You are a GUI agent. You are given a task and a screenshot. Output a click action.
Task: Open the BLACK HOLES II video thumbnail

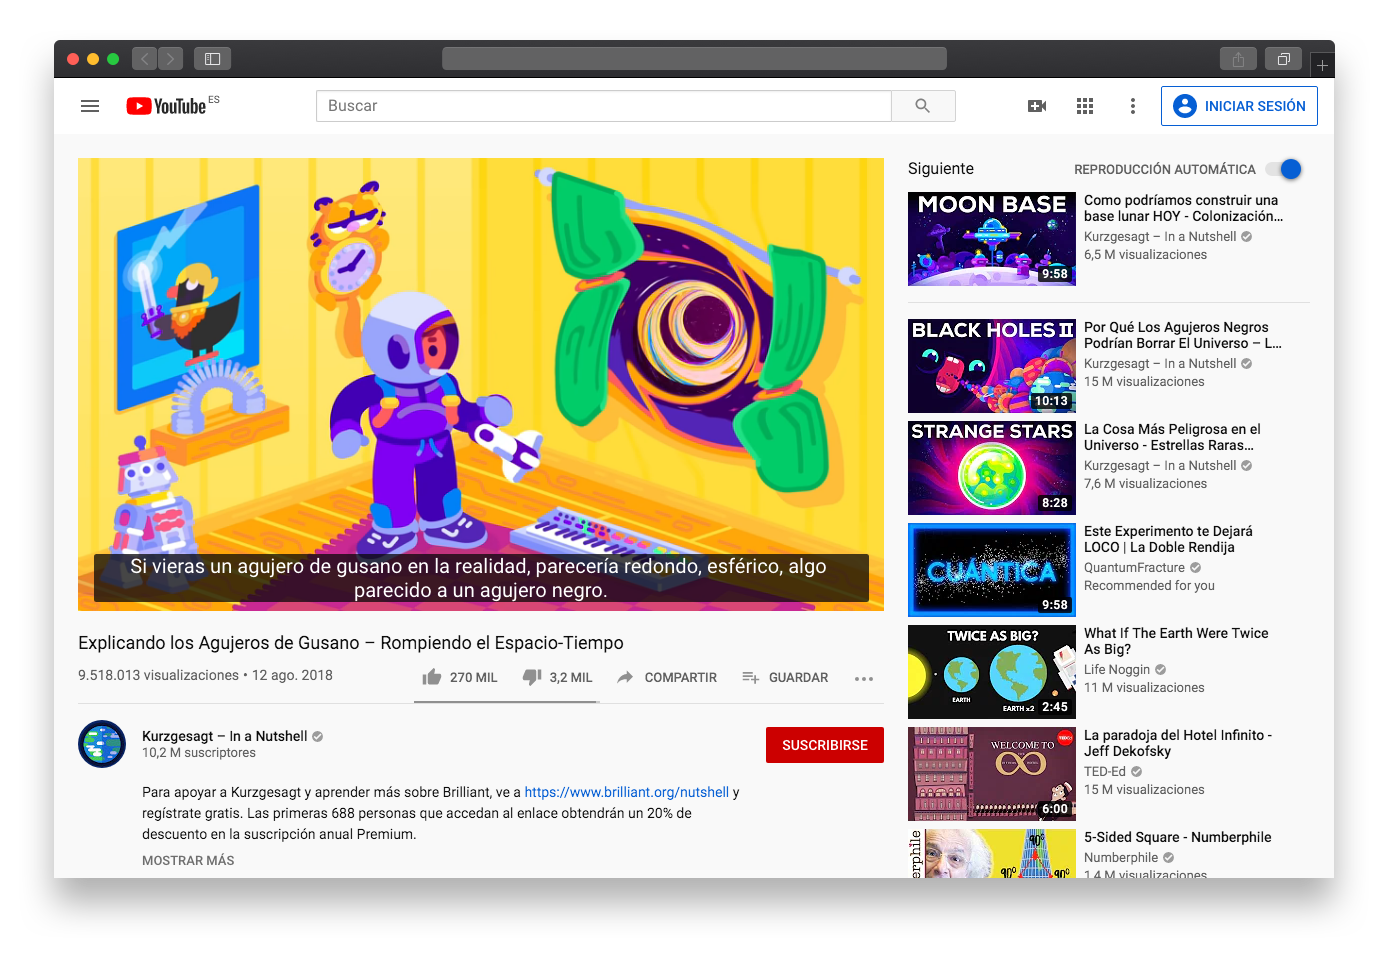[992, 366]
